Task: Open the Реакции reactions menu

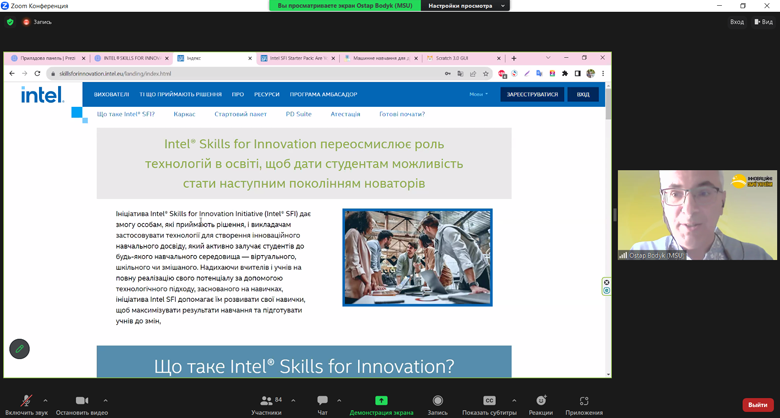Action: click(x=541, y=401)
